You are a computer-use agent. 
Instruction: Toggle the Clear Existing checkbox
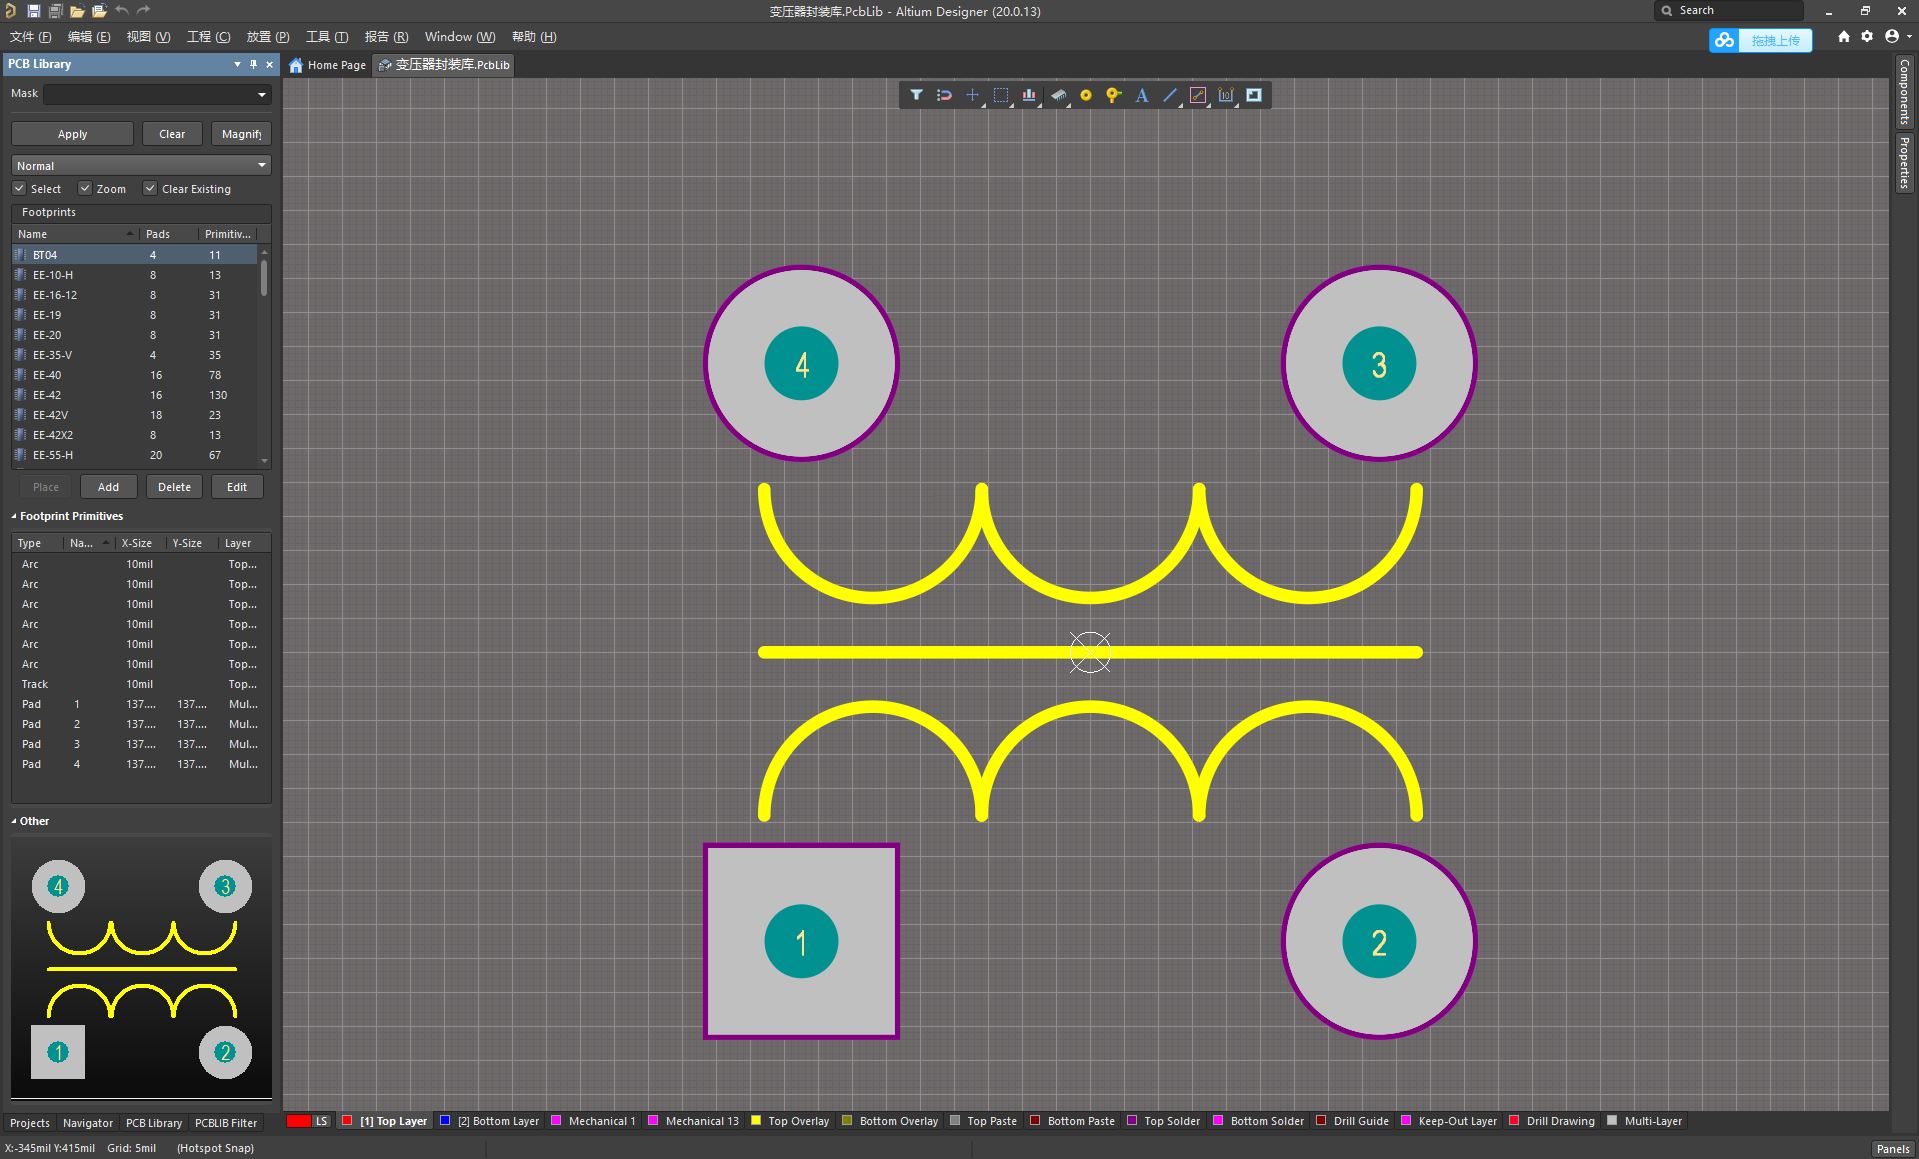point(150,188)
